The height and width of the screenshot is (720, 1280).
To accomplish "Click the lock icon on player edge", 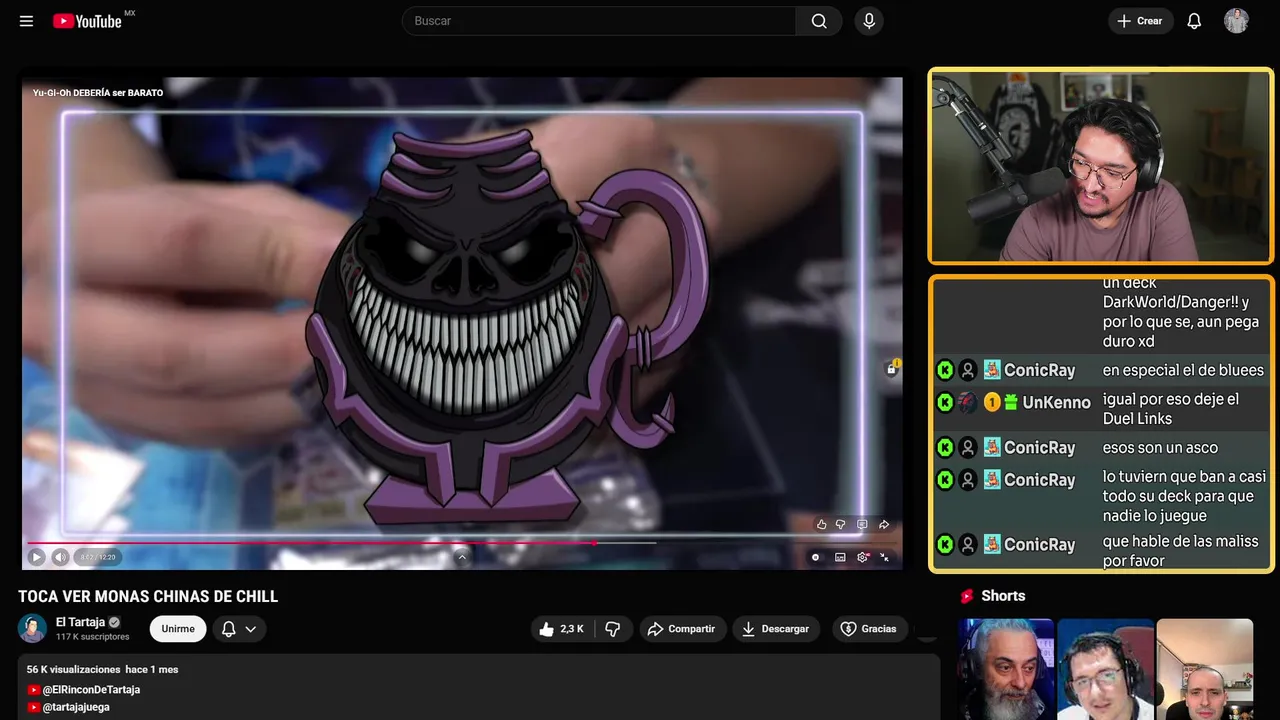I will [x=891, y=369].
